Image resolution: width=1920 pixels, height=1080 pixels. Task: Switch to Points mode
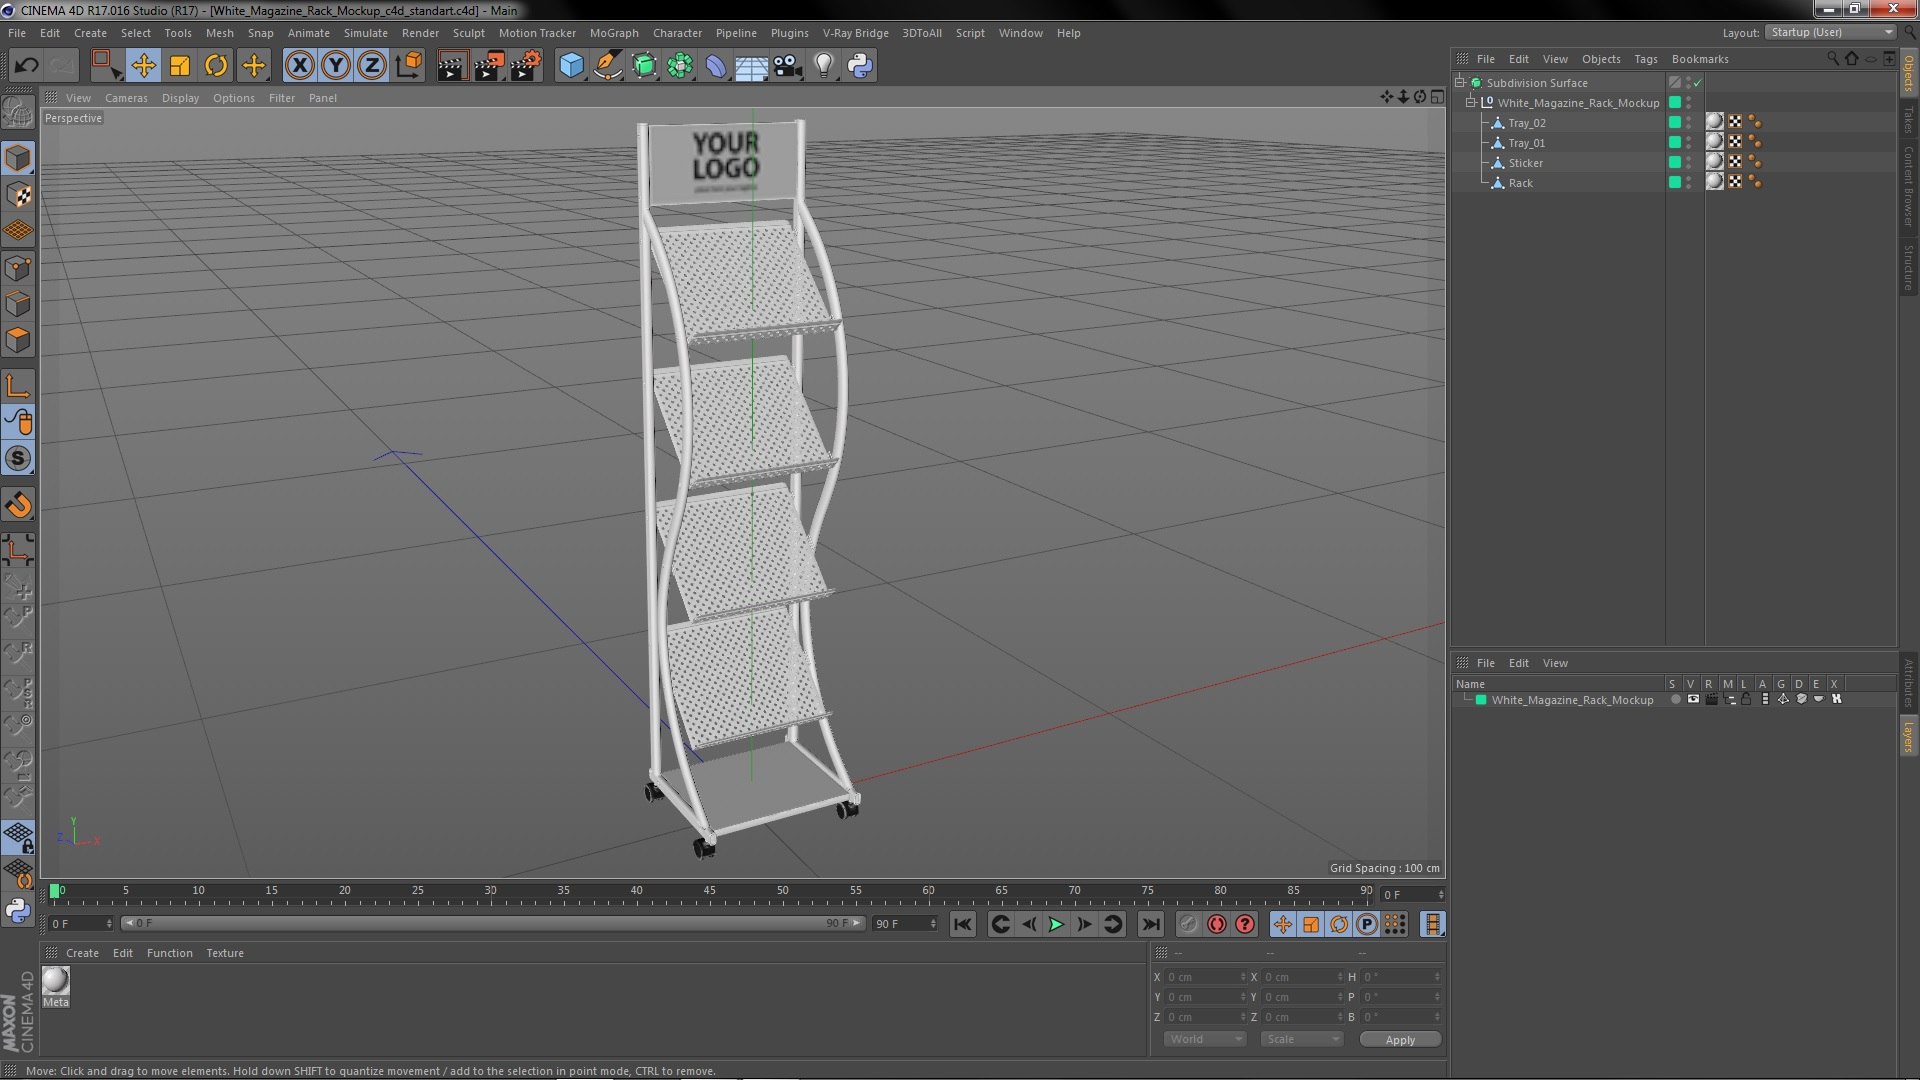[18, 268]
